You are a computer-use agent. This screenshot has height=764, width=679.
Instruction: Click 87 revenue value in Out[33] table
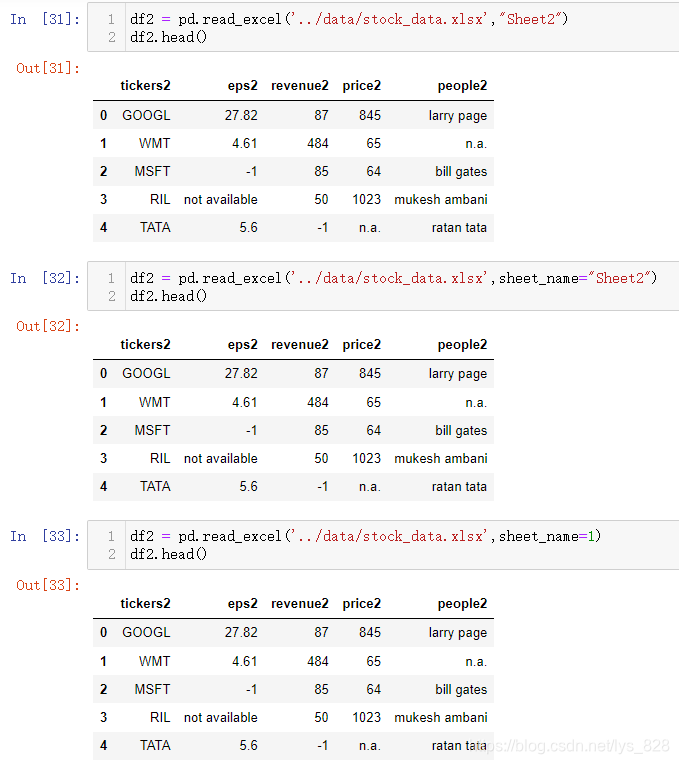coord(321,632)
